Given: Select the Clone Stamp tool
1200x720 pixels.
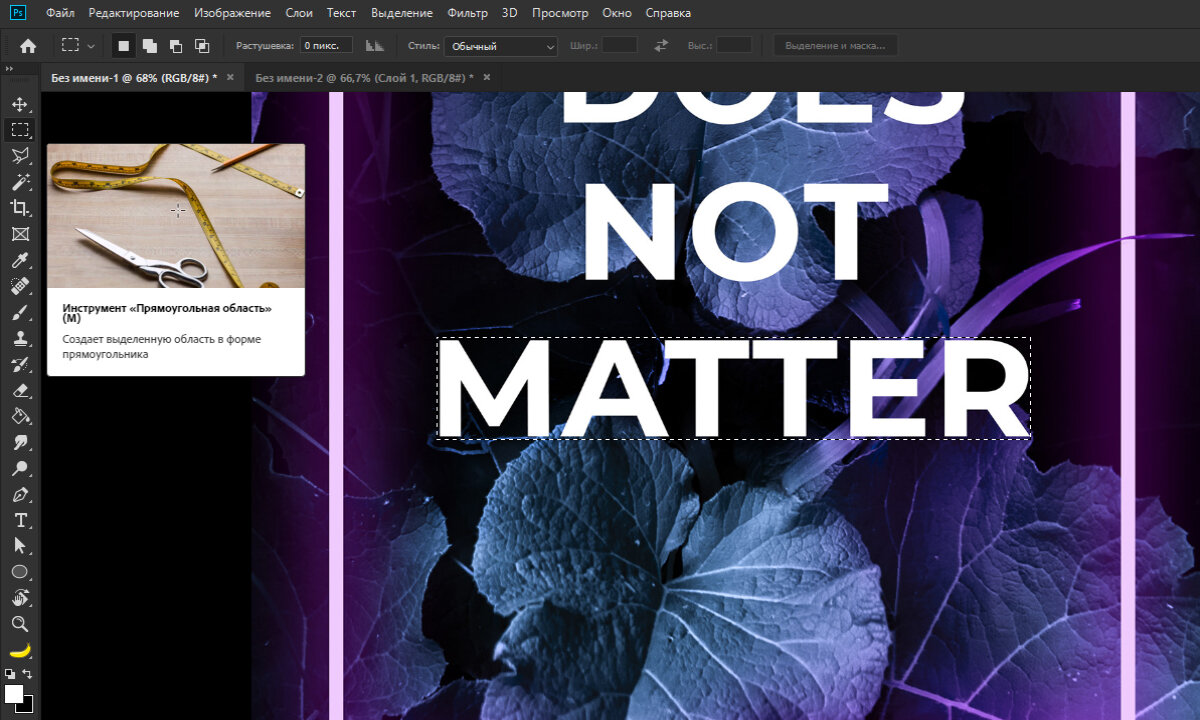Looking at the screenshot, I should click(19, 338).
